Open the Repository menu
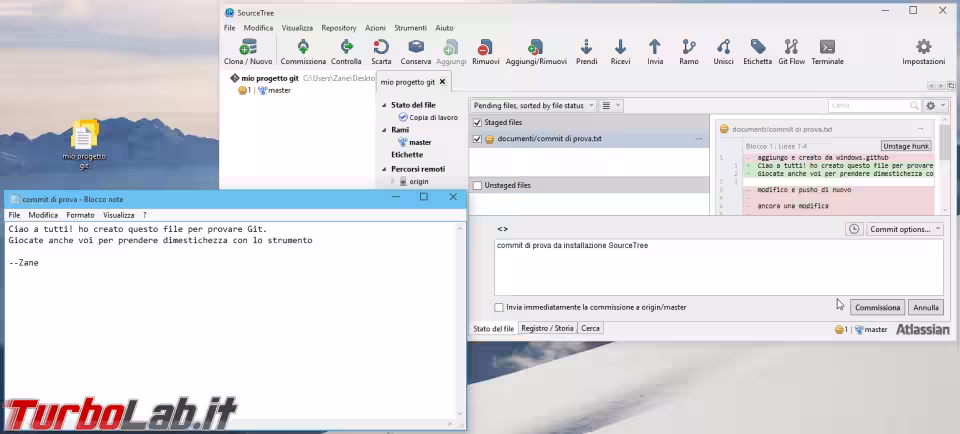The height and width of the screenshot is (434, 960). (339, 28)
